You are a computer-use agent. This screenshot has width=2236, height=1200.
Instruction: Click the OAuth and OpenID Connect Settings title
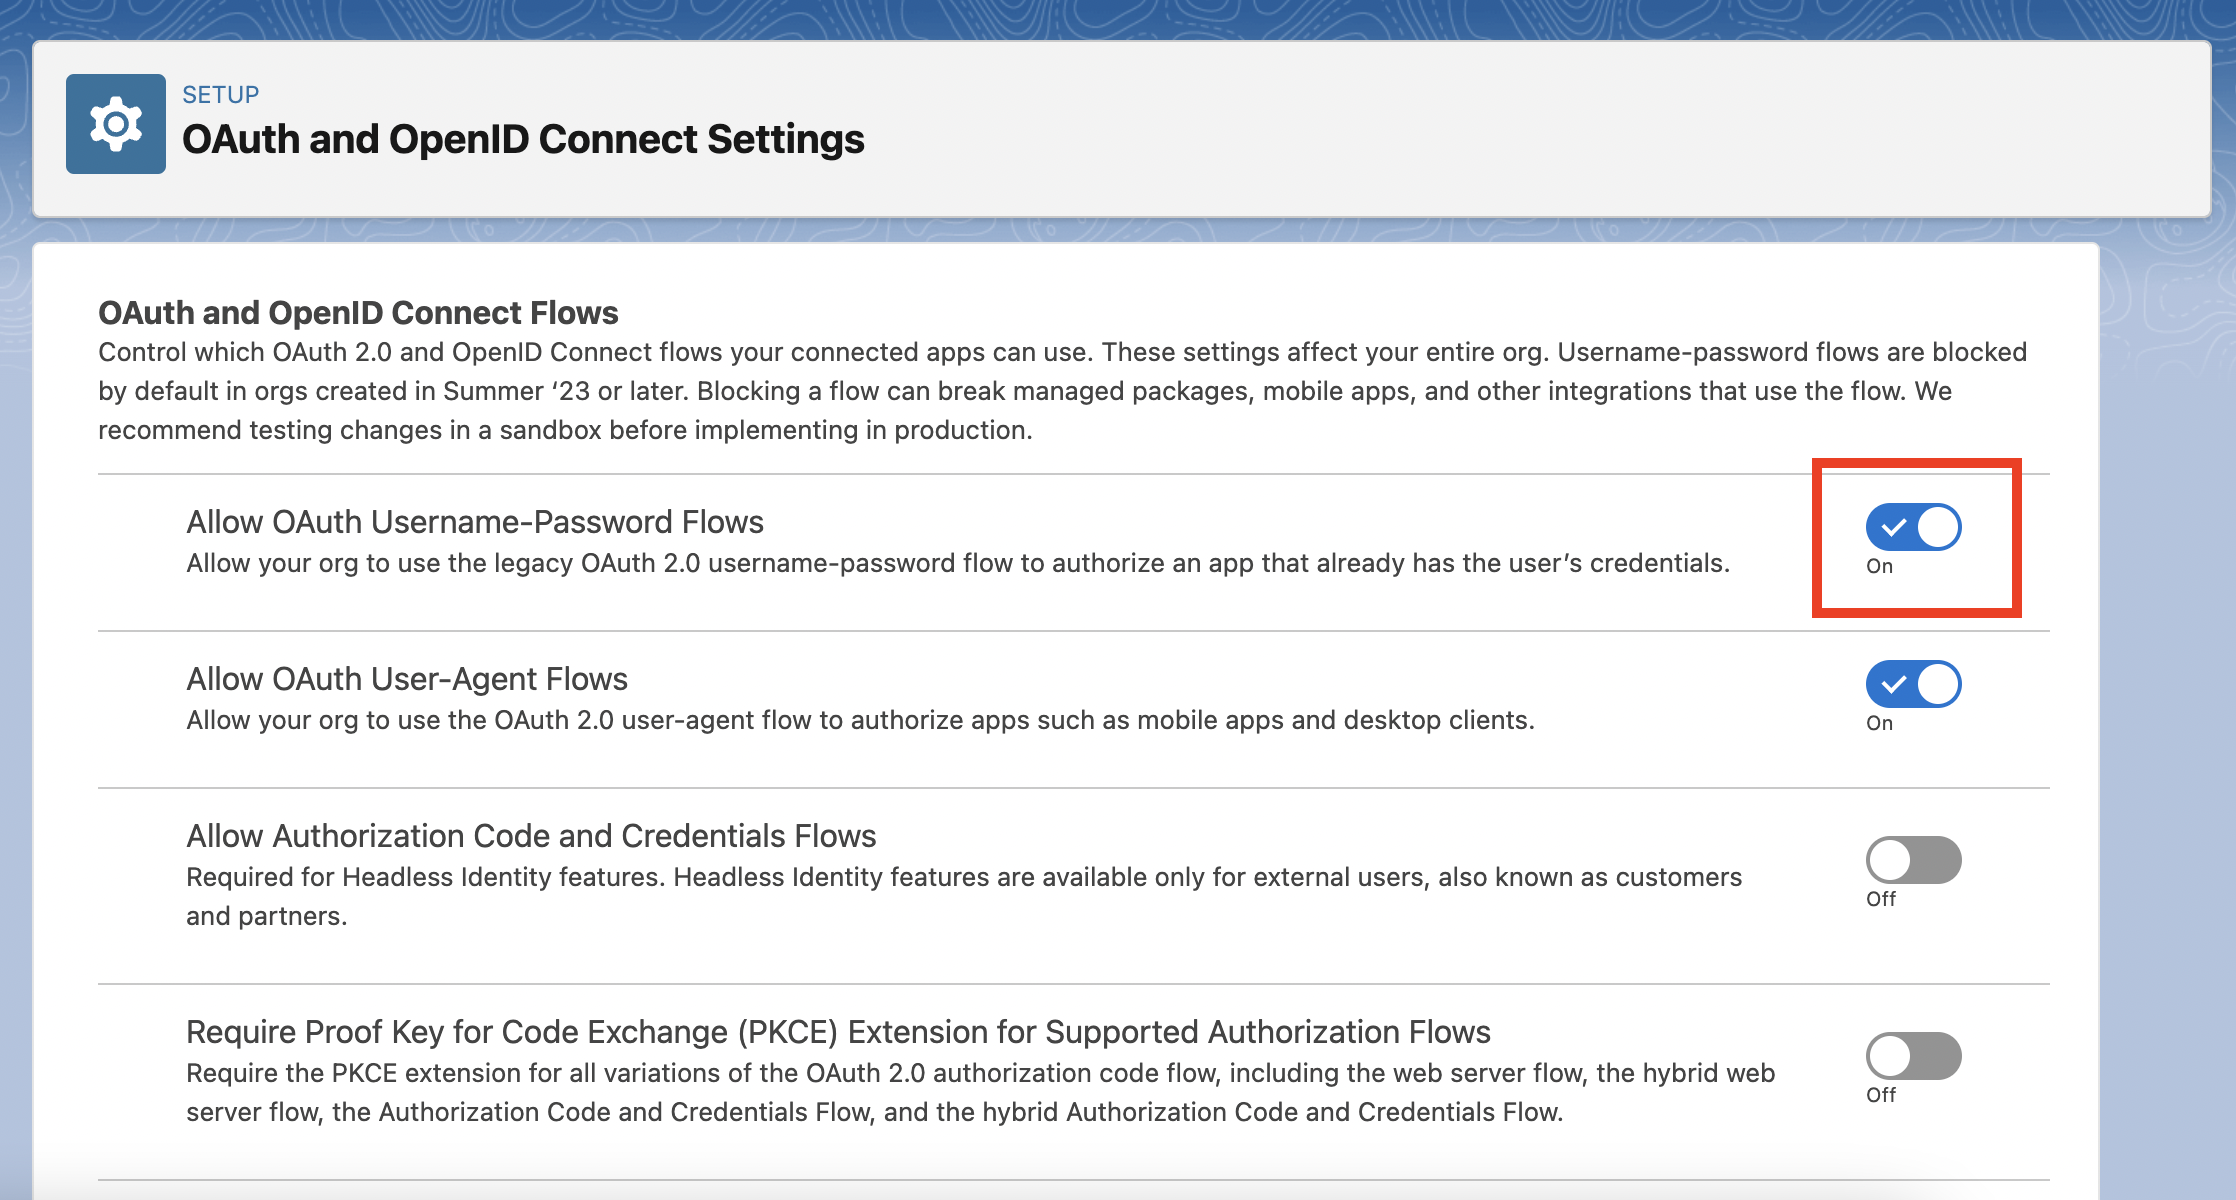click(523, 140)
